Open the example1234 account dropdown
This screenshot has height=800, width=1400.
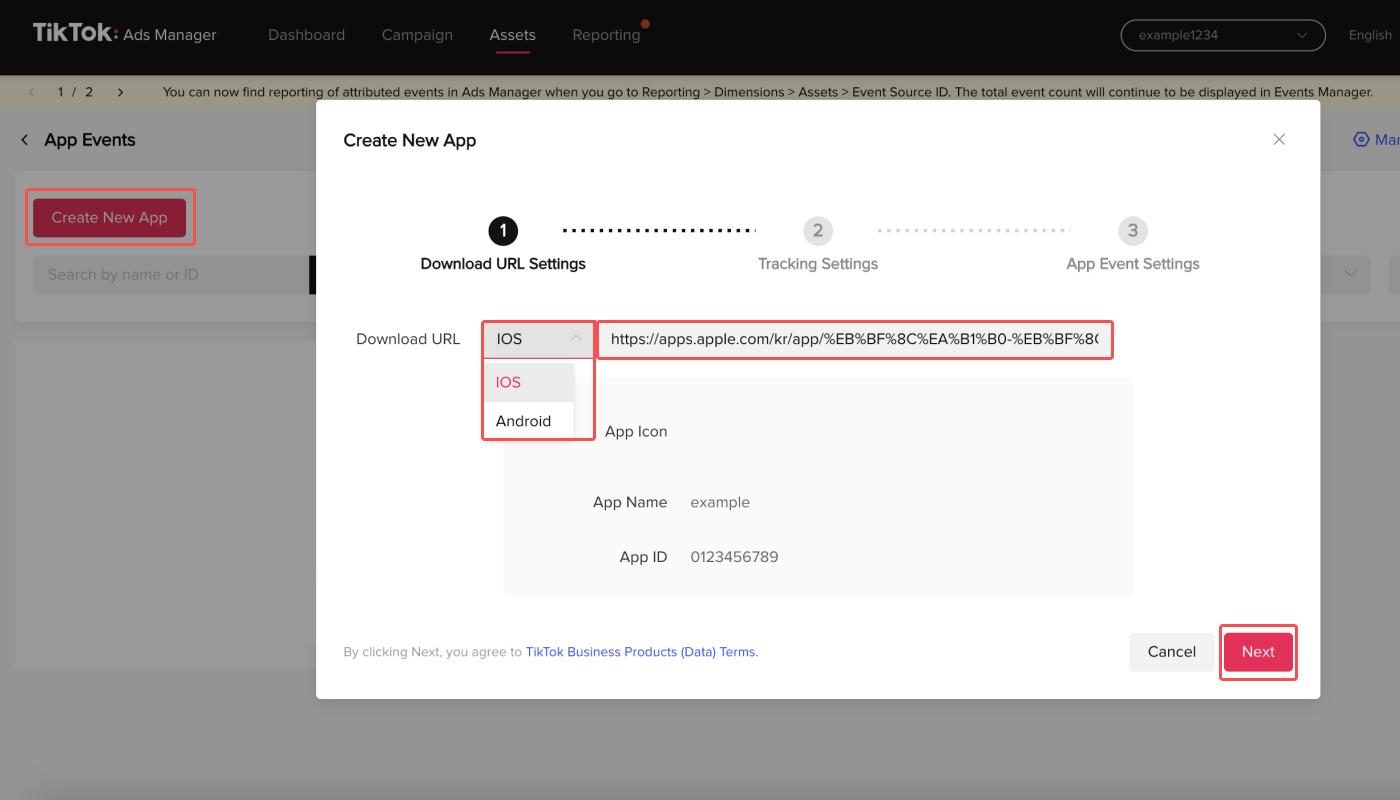point(1223,35)
